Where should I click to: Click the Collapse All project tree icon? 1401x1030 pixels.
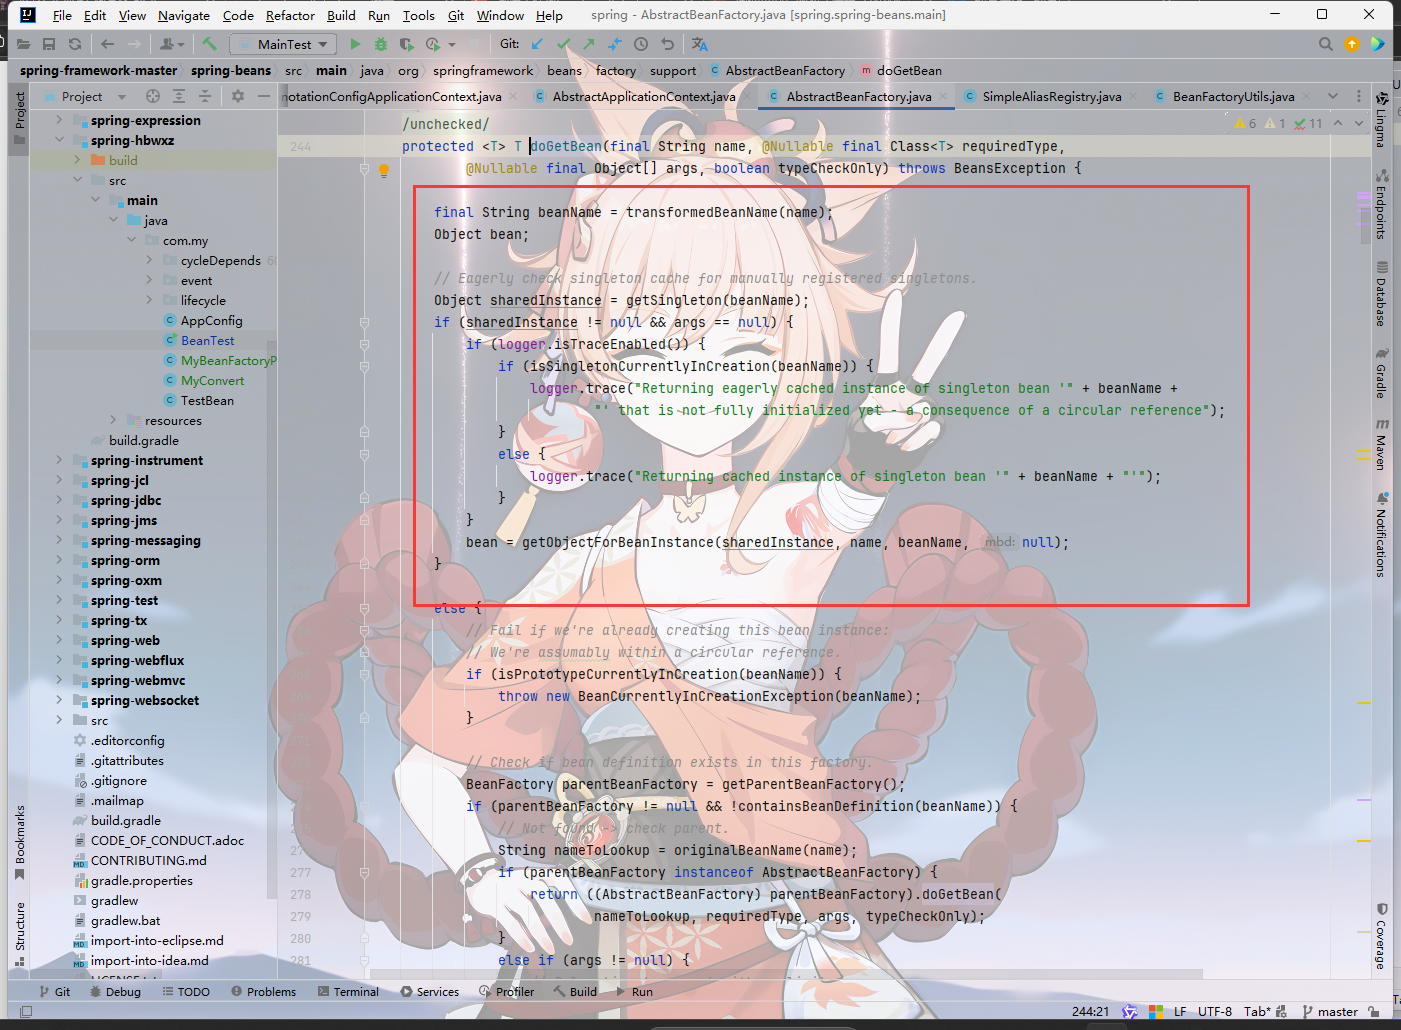click(x=205, y=96)
